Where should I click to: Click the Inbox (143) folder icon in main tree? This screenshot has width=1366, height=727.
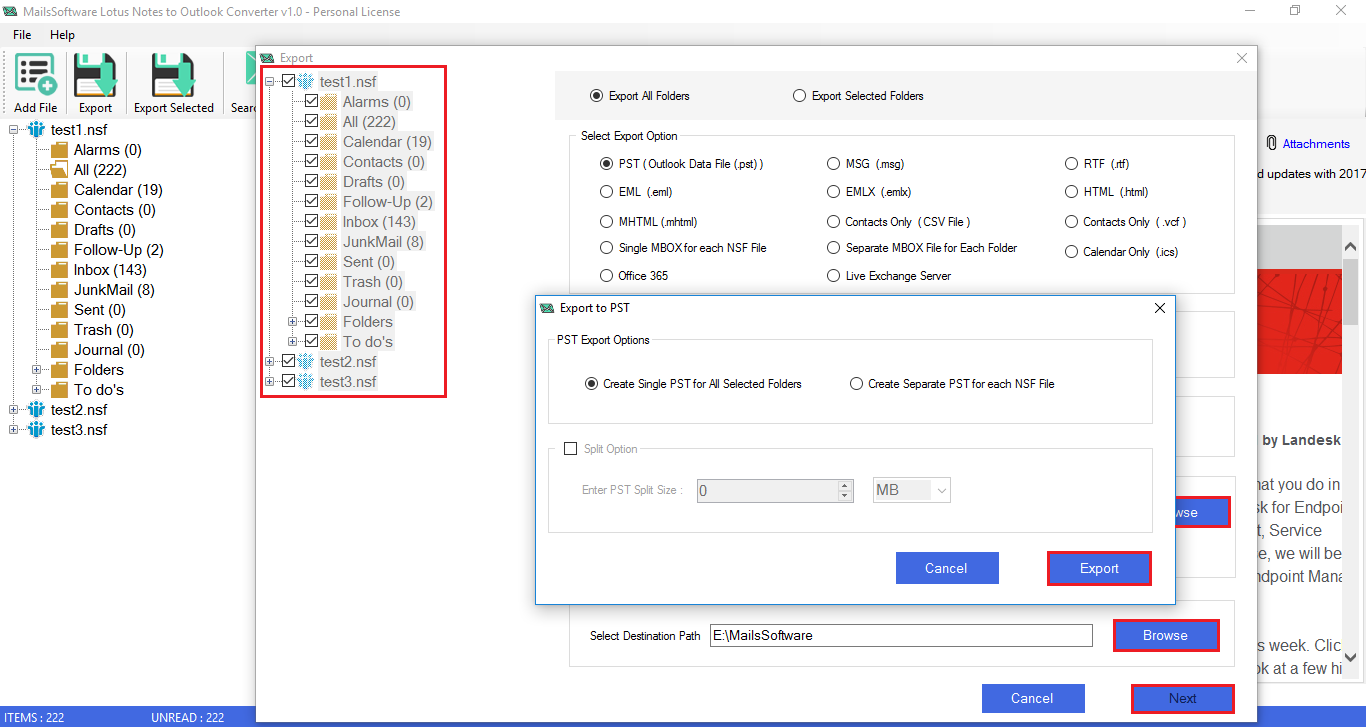click(x=59, y=270)
